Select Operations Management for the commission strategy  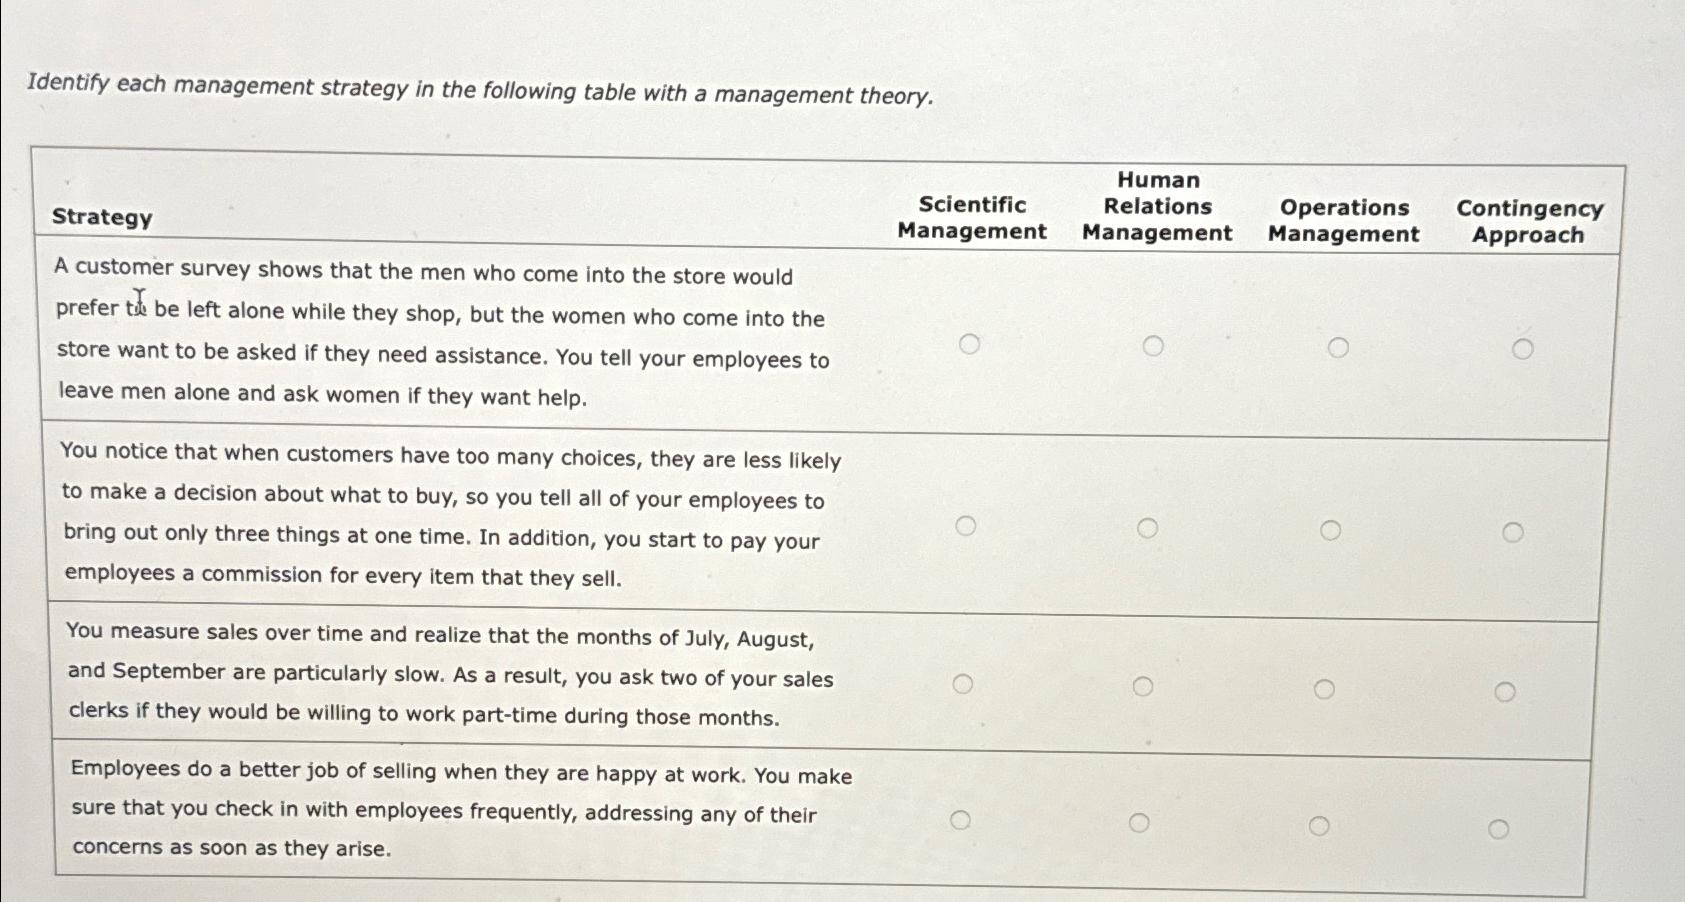pyautogui.click(x=1330, y=527)
